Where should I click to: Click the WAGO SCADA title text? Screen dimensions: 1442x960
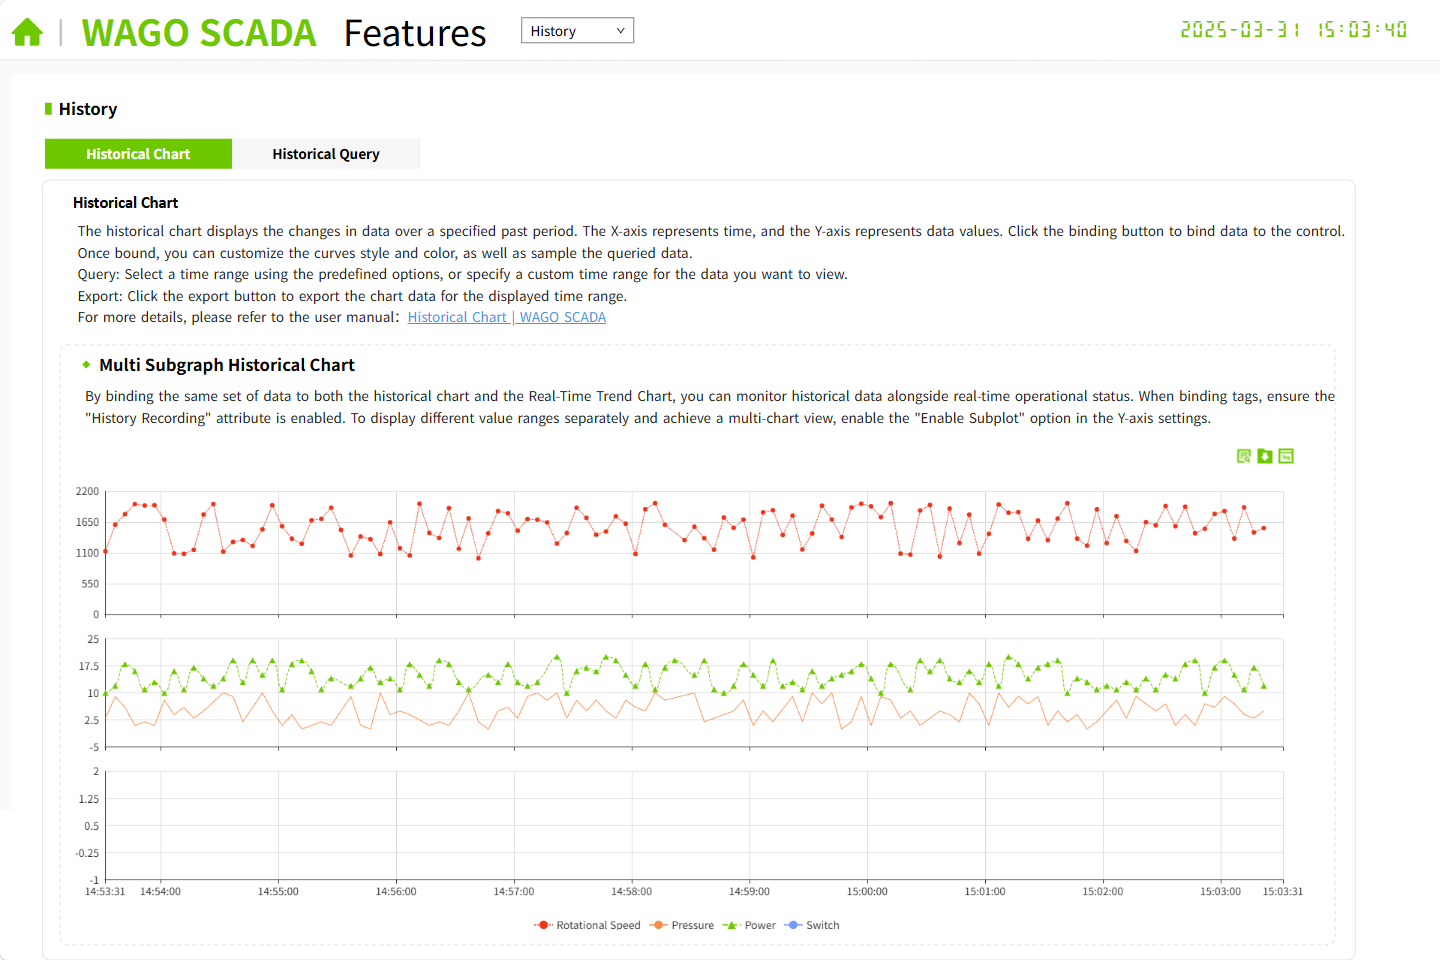point(198,33)
